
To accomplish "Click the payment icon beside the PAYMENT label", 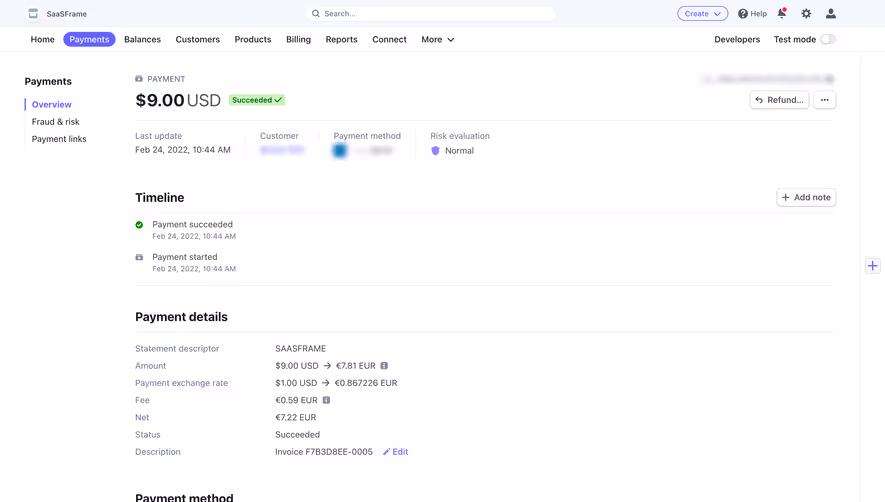I will click(x=139, y=79).
